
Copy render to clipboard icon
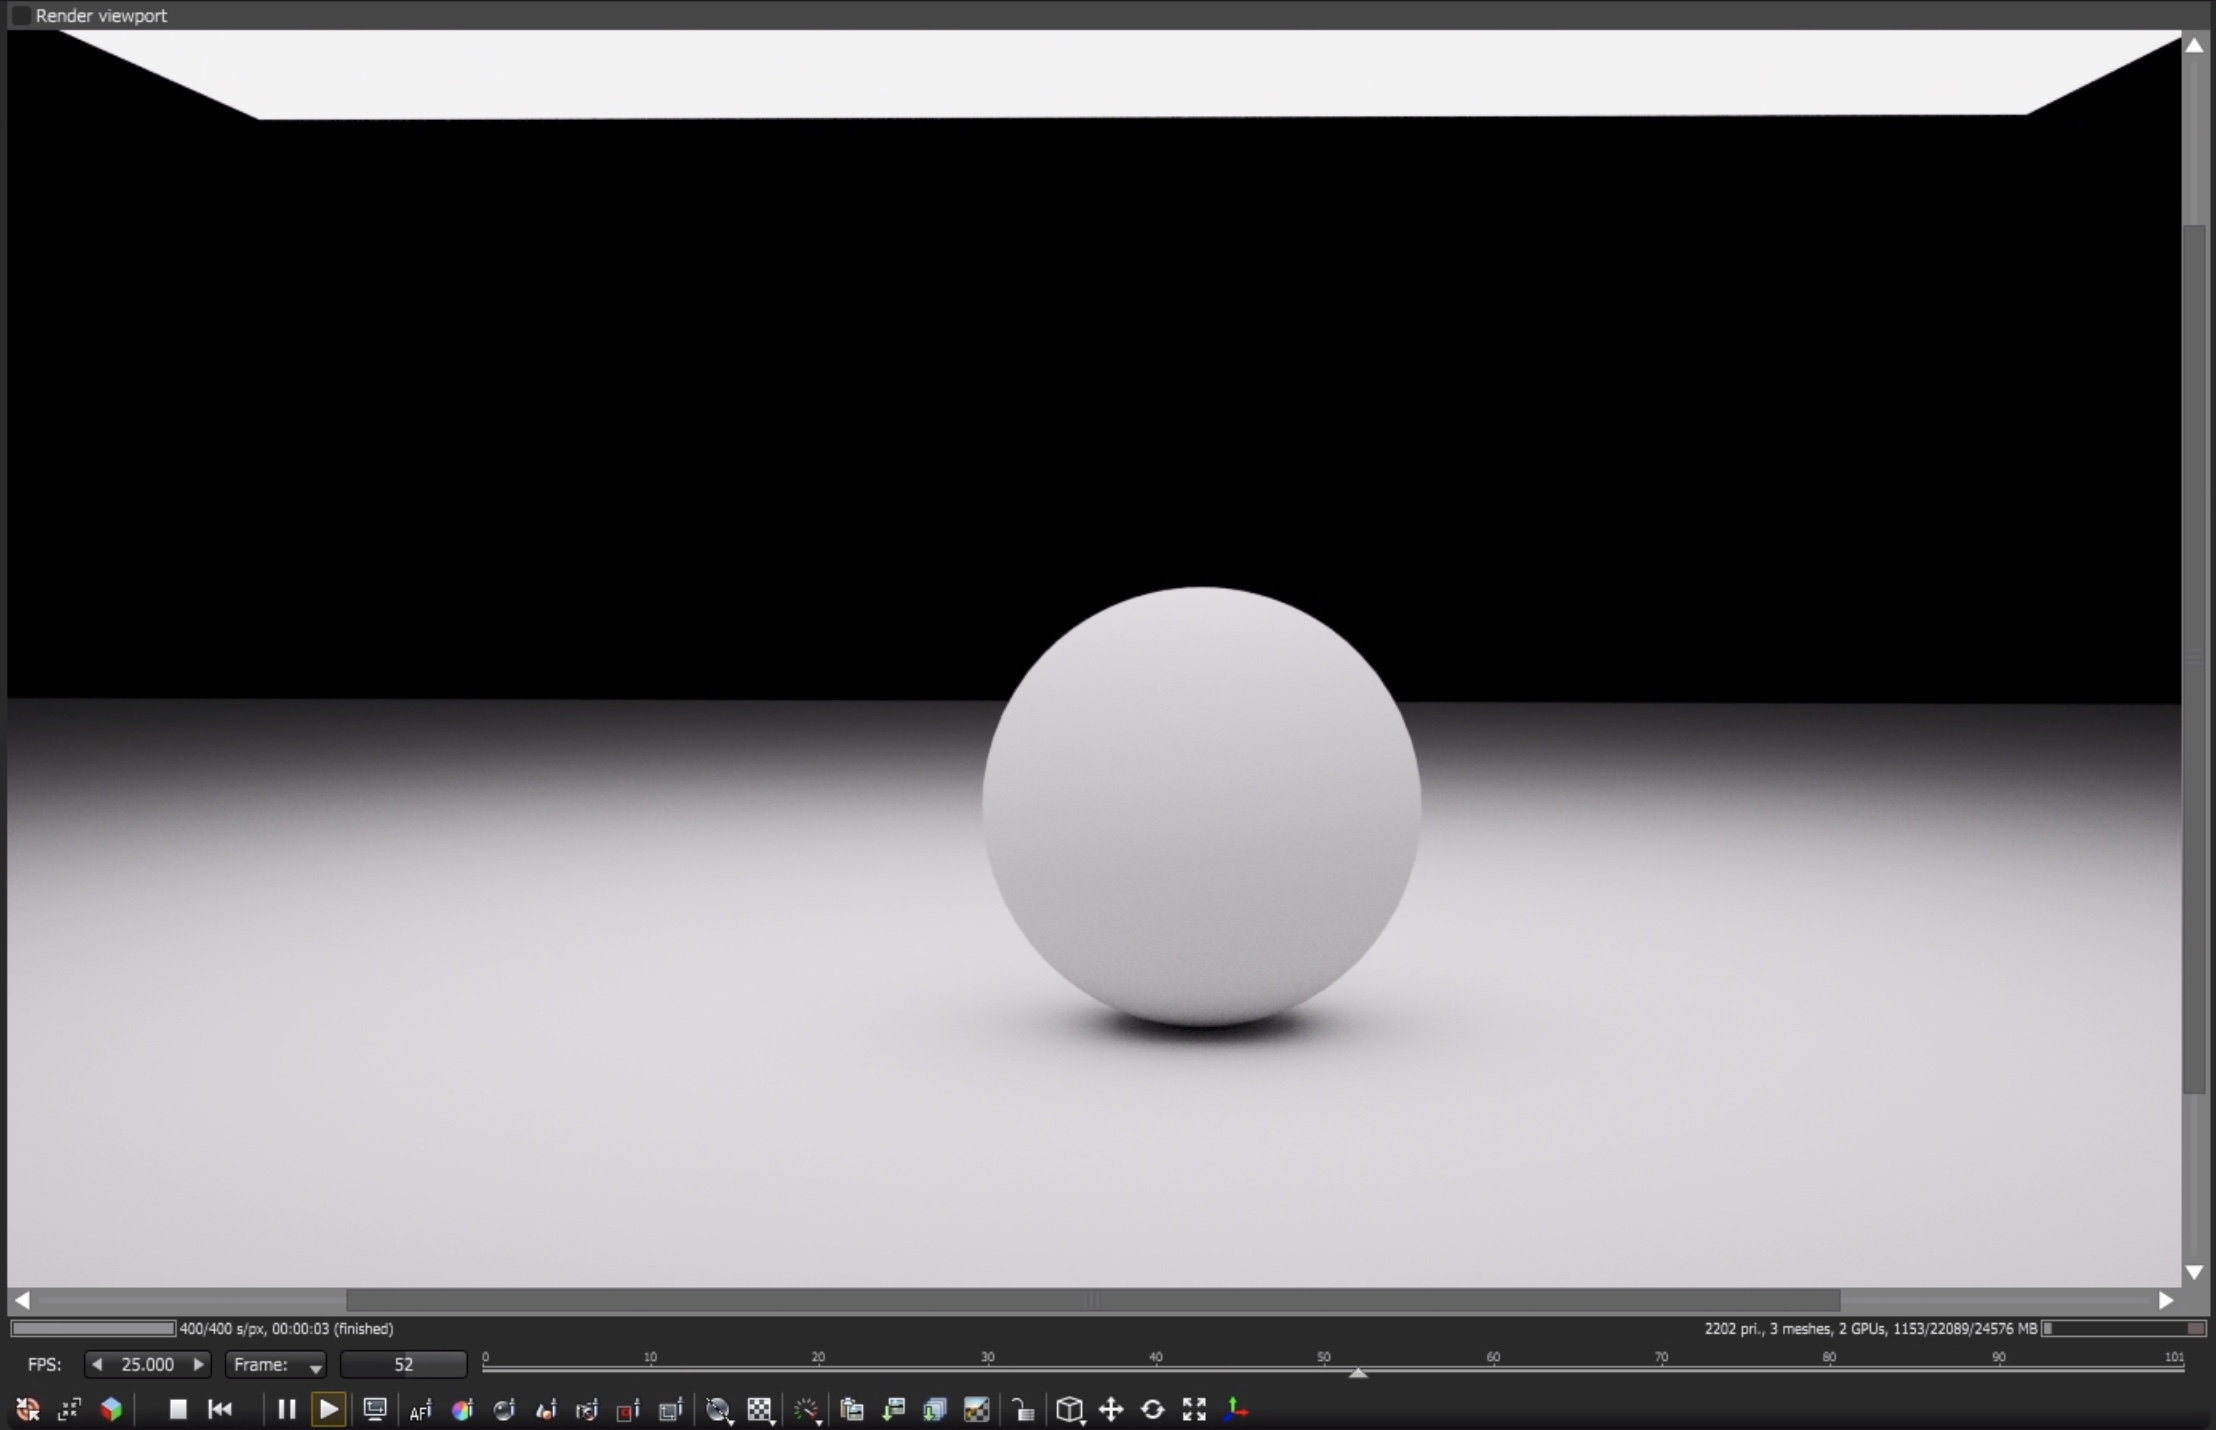point(852,1410)
